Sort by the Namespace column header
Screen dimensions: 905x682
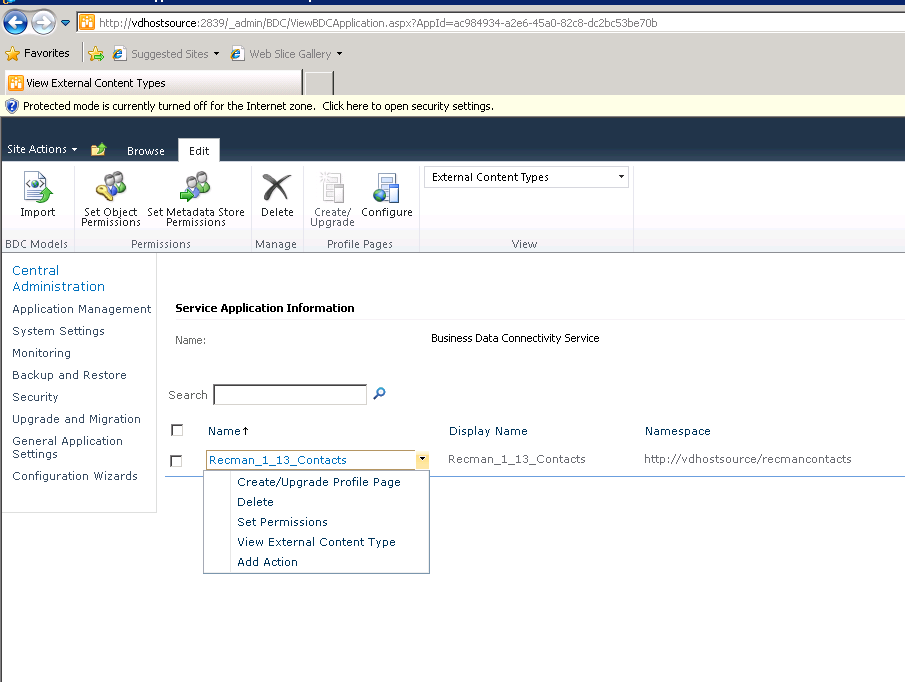(678, 431)
